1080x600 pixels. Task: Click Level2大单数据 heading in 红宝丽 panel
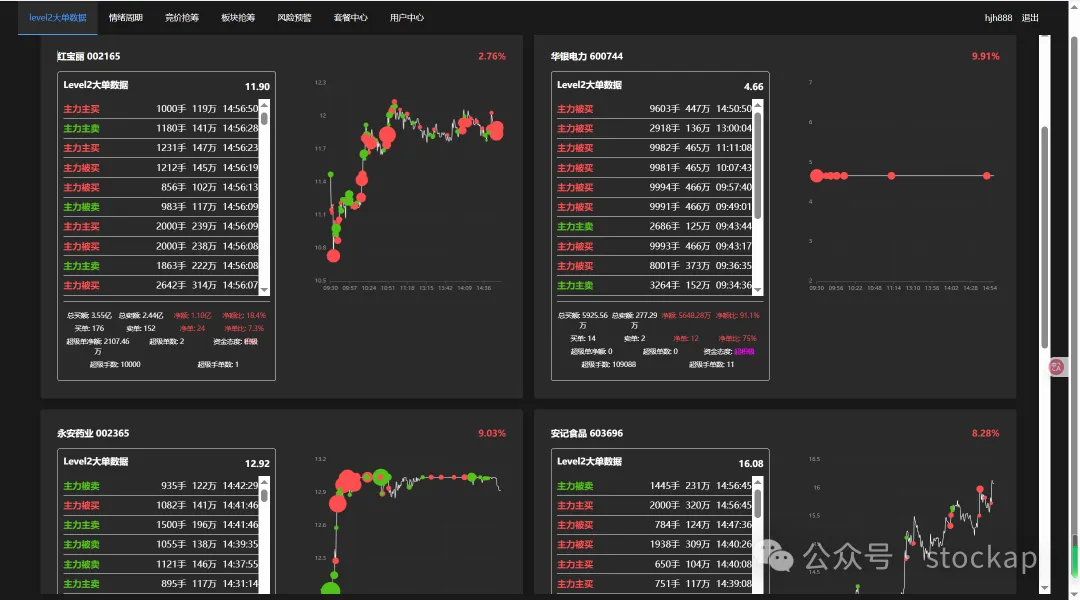96,85
